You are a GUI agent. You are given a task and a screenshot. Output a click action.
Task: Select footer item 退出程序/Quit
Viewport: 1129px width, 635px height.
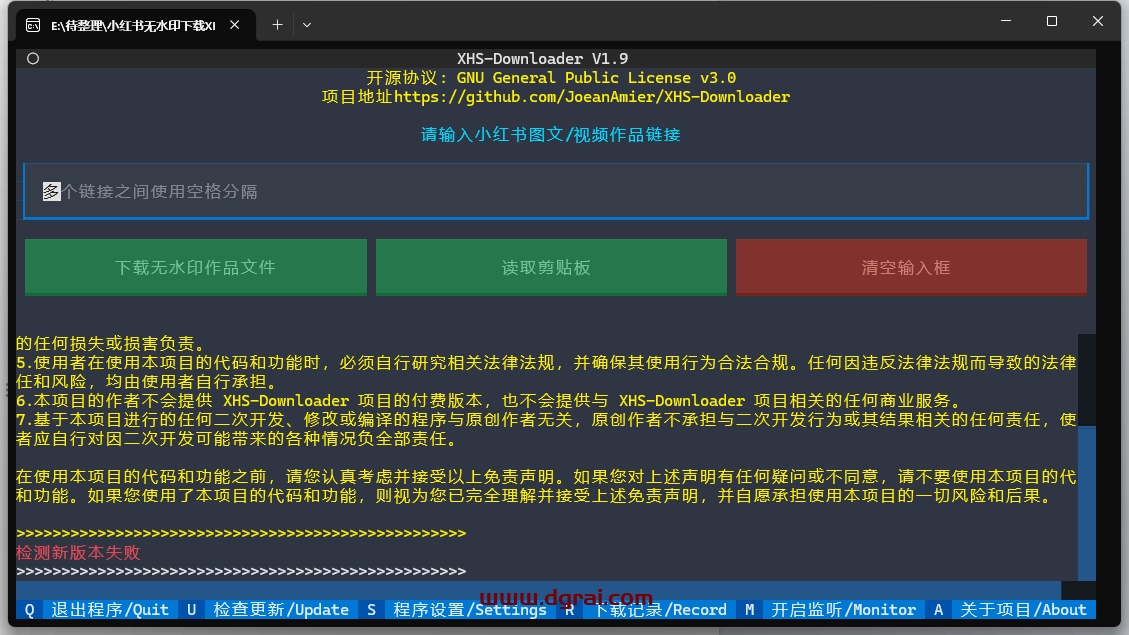pyautogui.click(x=109, y=610)
